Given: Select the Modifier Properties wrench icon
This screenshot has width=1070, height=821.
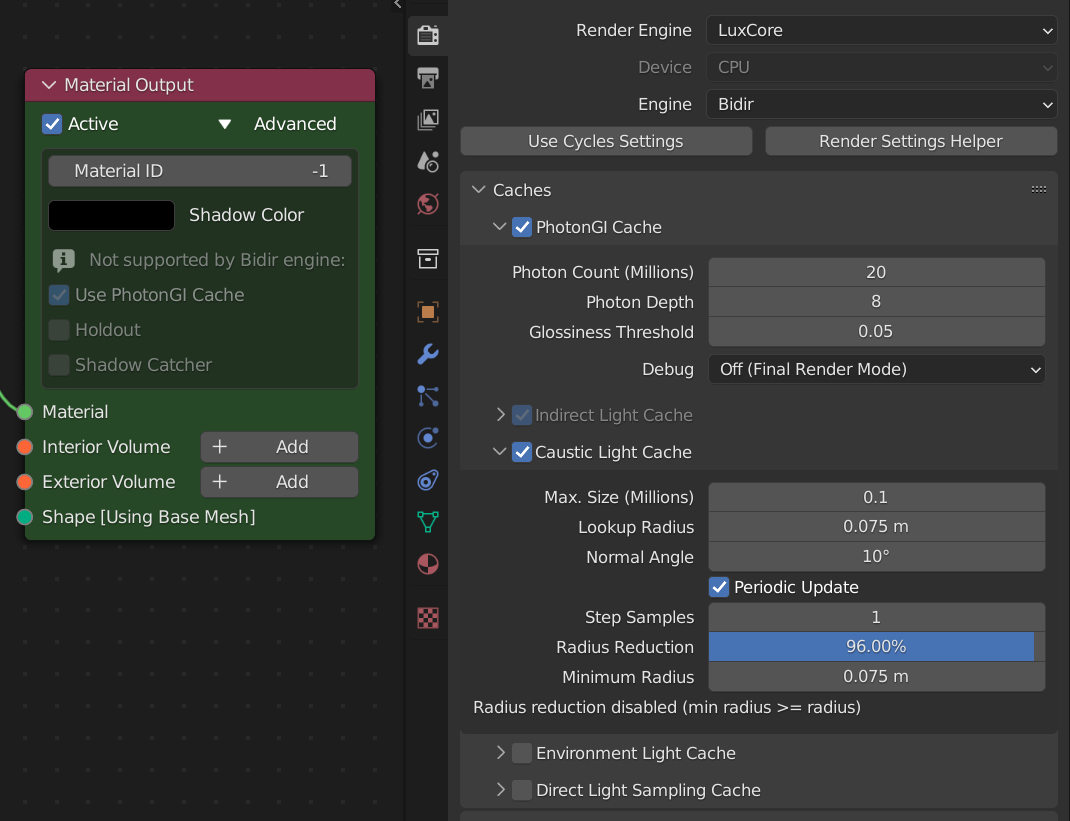Looking at the screenshot, I should point(427,354).
